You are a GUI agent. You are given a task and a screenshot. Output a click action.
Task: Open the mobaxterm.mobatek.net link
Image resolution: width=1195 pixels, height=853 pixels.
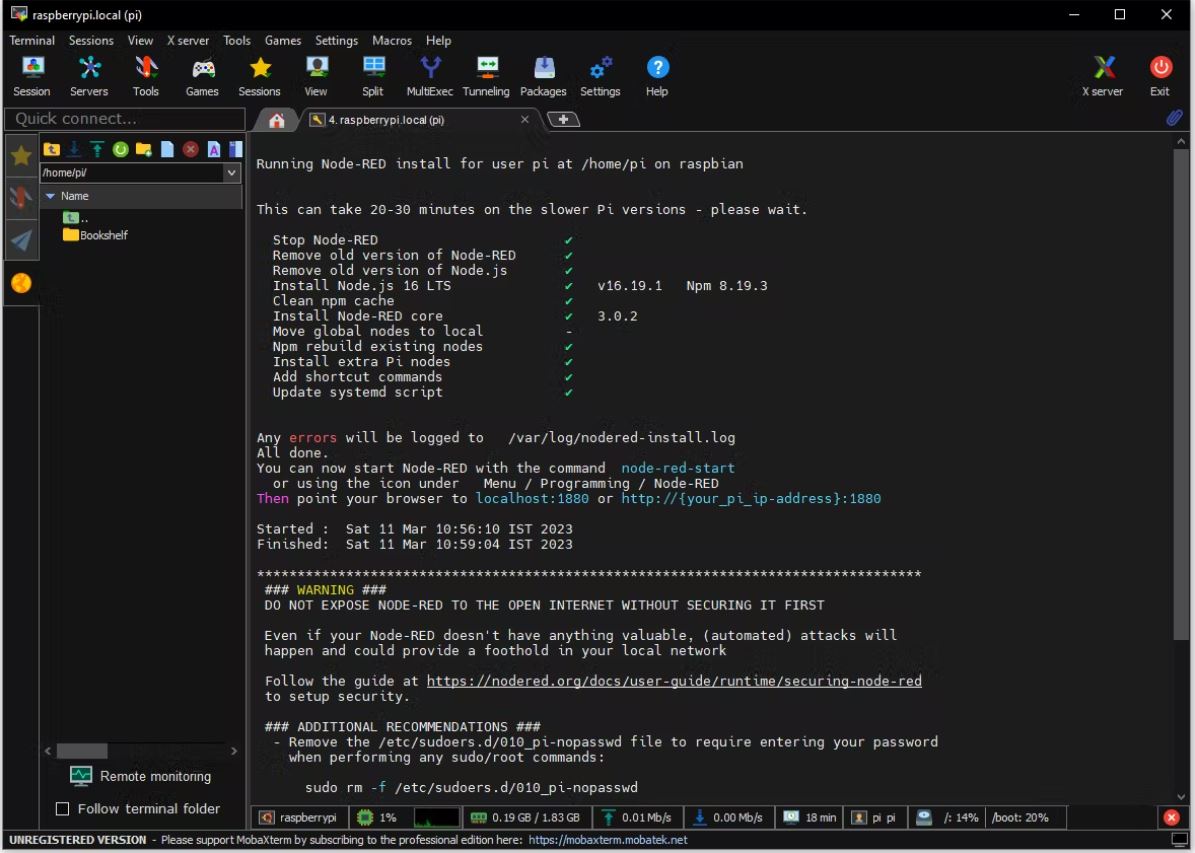[607, 840]
